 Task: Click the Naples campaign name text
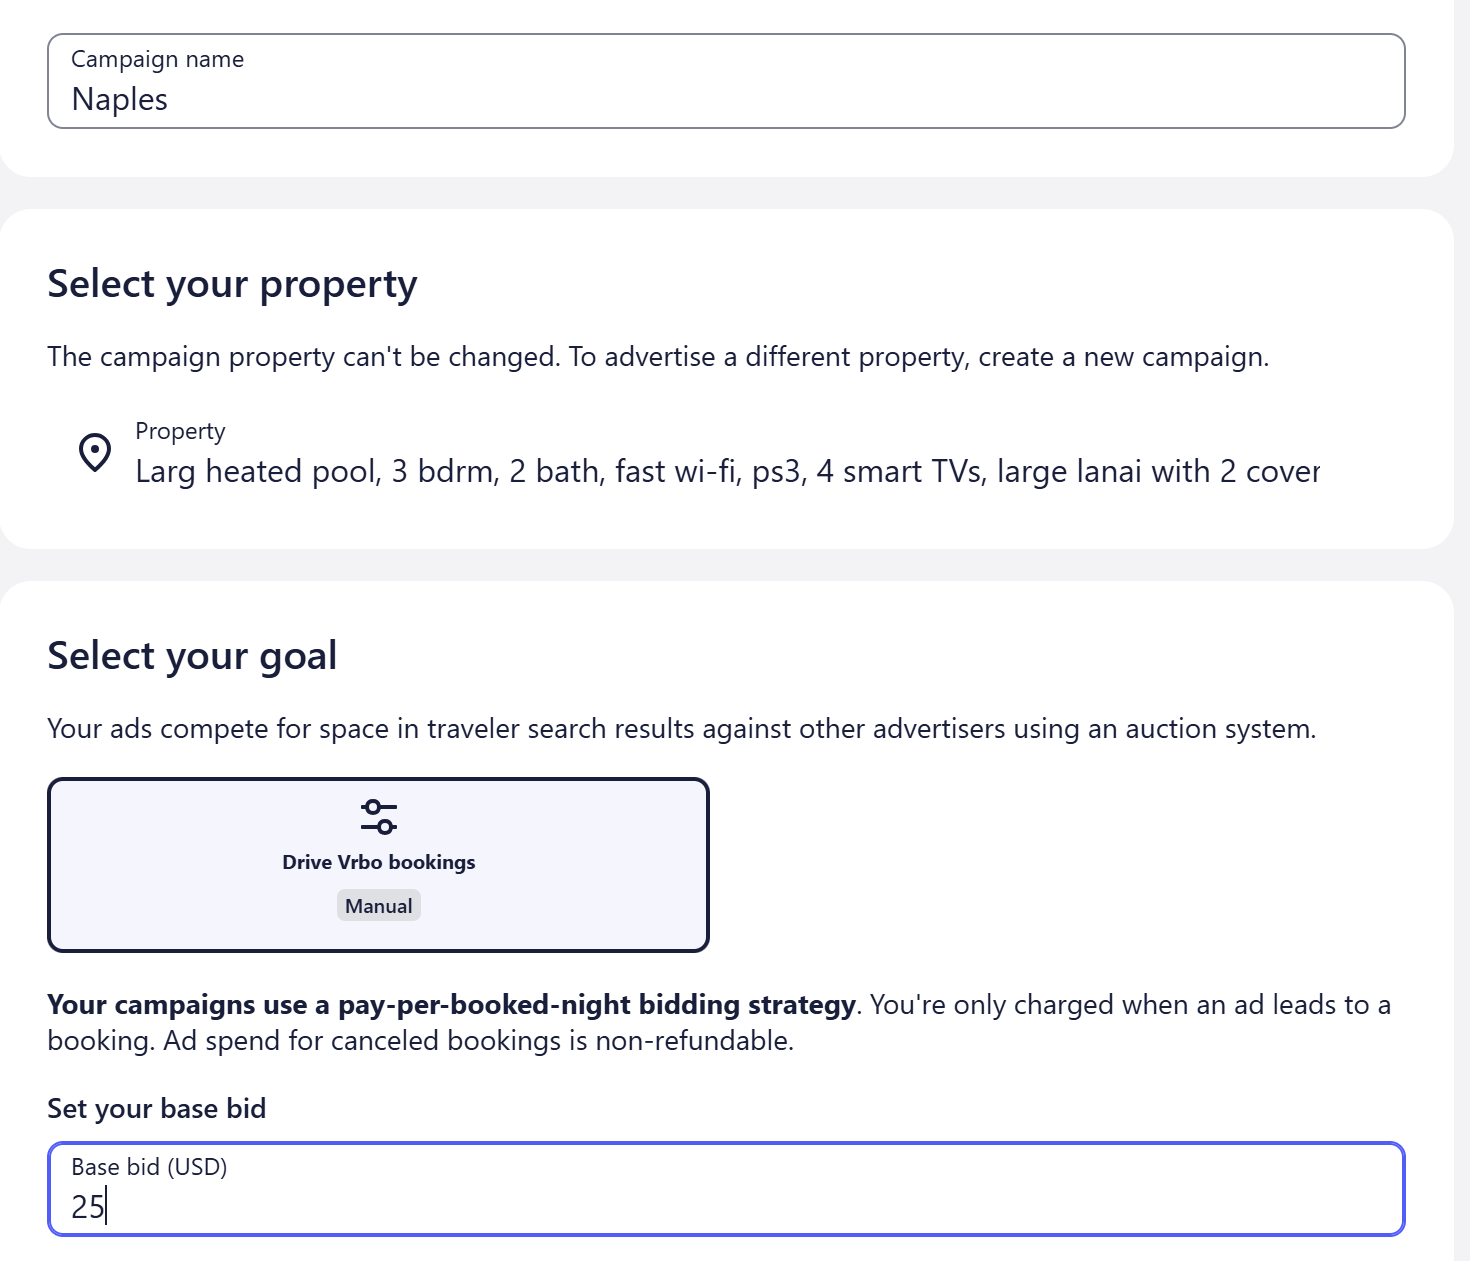120,100
